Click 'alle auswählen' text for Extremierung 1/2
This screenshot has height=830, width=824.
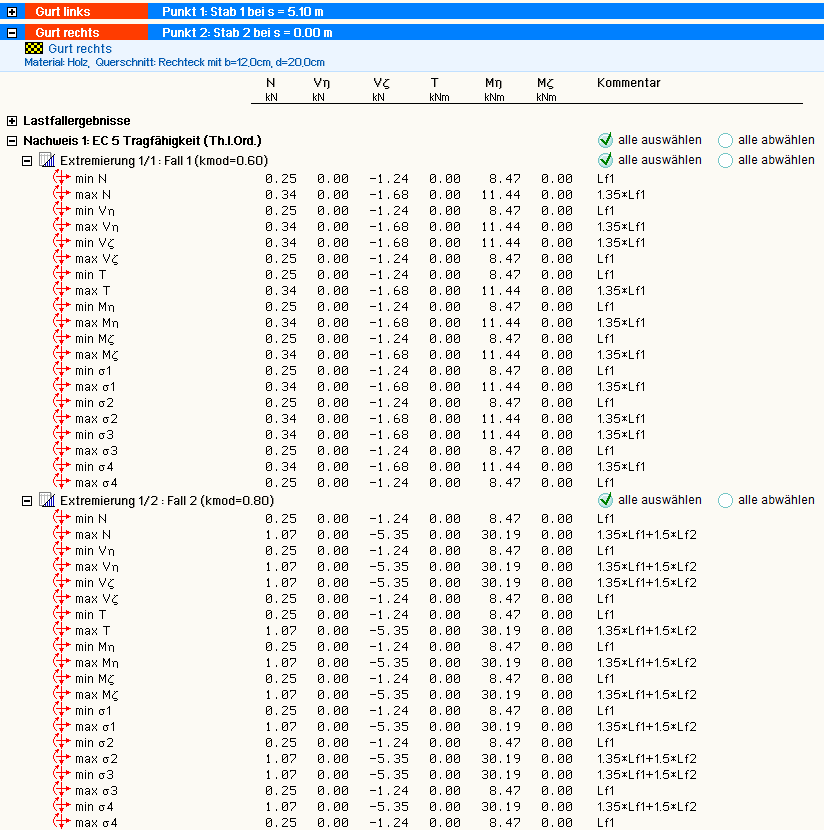(x=659, y=500)
